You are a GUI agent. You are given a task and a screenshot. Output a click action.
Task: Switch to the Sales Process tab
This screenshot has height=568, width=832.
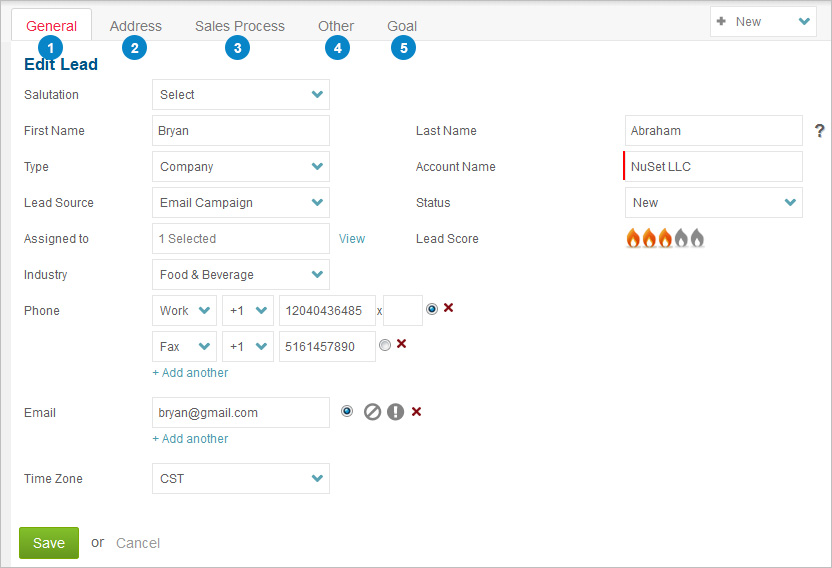(240, 26)
